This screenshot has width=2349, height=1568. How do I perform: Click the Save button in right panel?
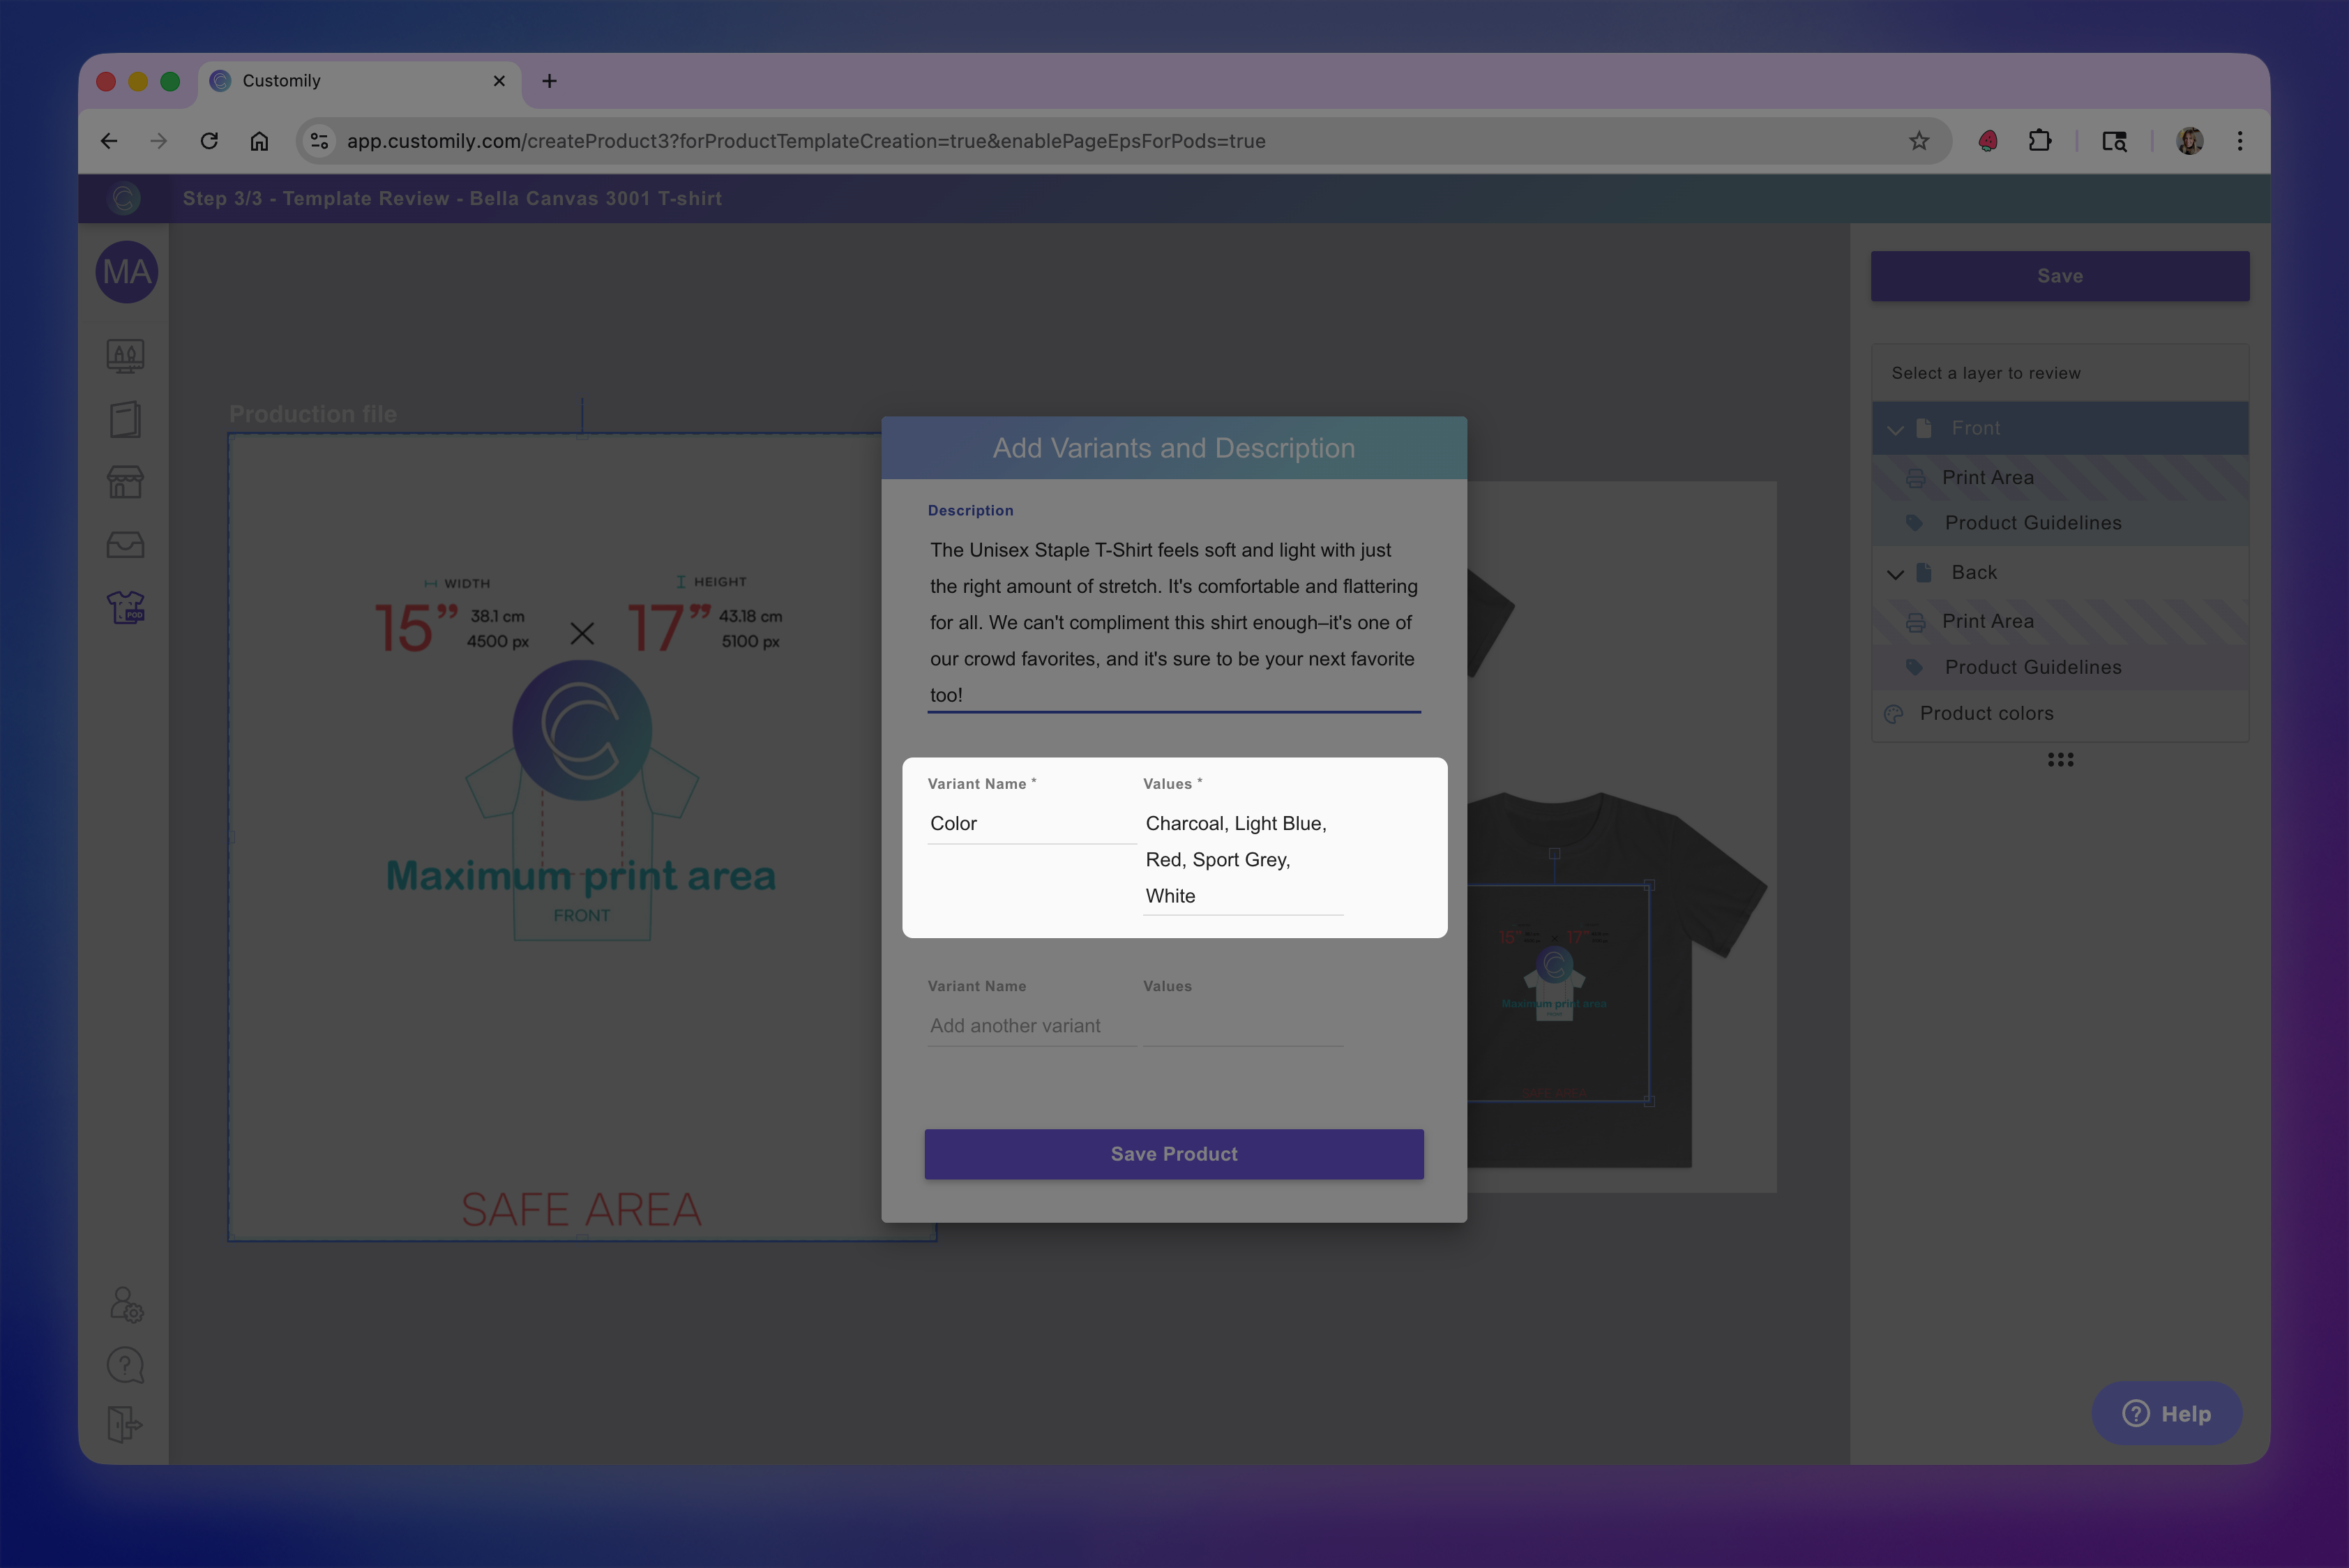(x=2060, y=276)
